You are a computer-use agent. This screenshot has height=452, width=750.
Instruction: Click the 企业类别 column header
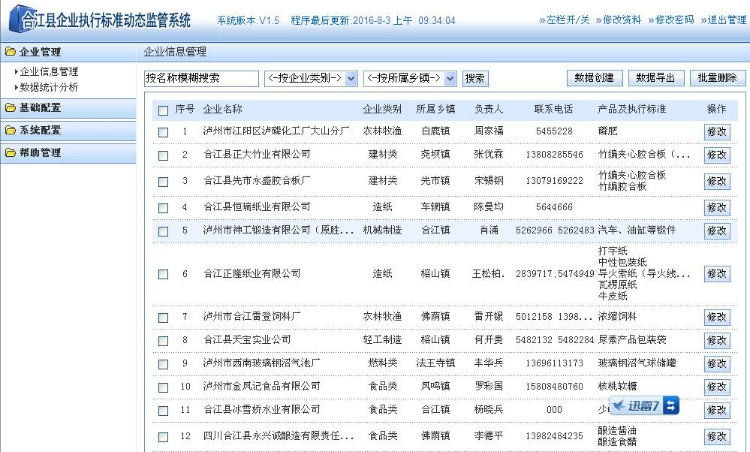pos(382,109)
